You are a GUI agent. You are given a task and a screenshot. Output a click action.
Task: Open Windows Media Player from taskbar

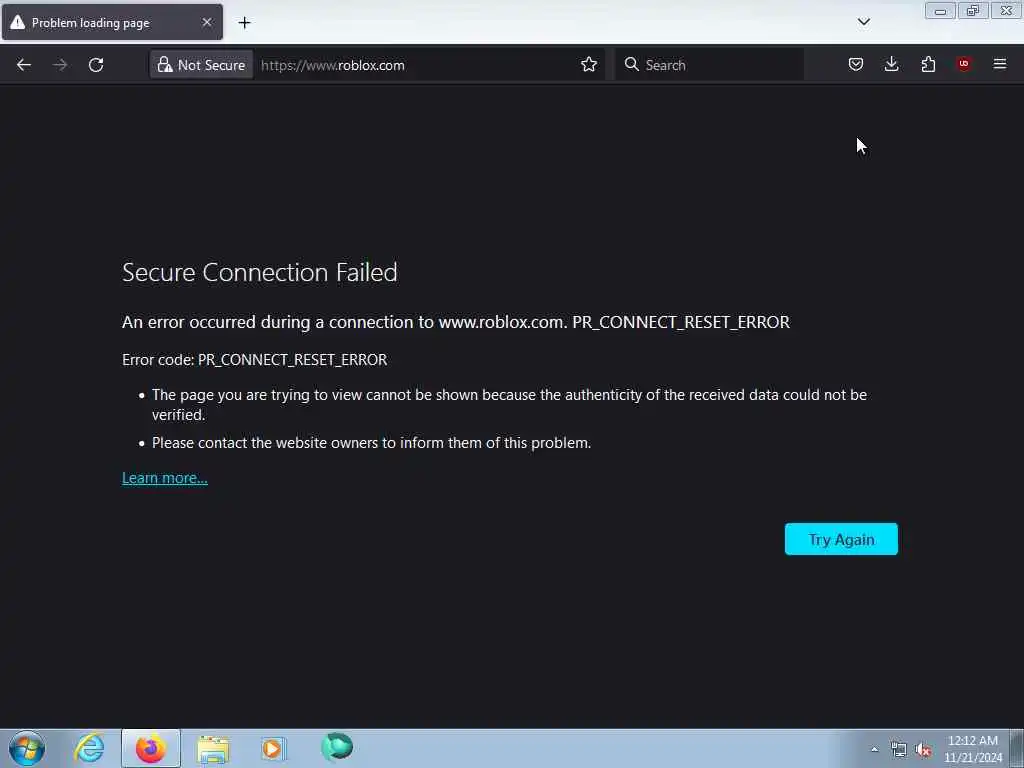(273, 748)
